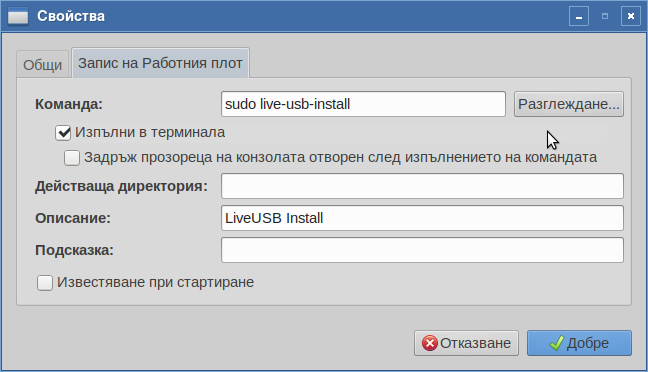Click the Команда: label
The width and height of the screenshot is (648, 372).
[69, 104]
